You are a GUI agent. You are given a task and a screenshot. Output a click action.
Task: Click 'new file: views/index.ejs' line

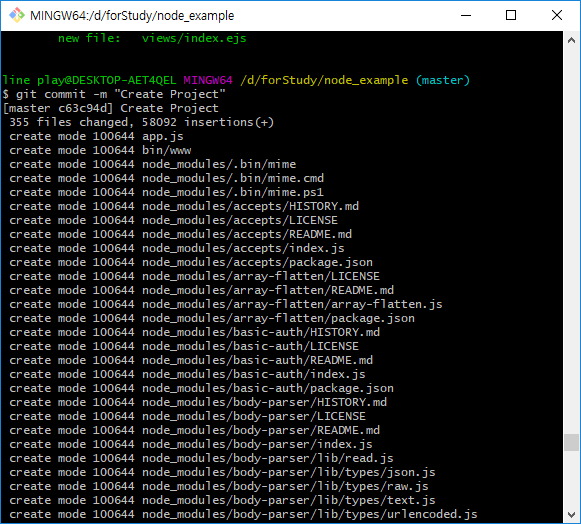(x=152, y=38)
